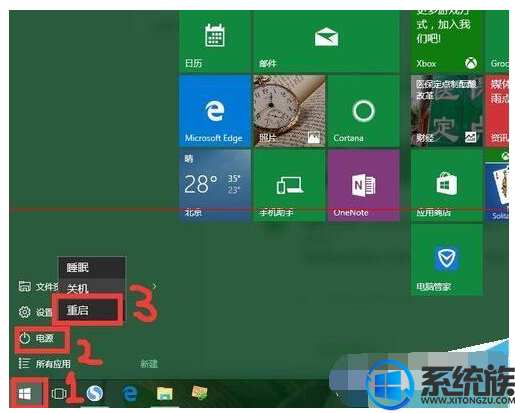515x413 pixels.
Task: Open the 电脑管家 security tile
Action: (447, 259)
